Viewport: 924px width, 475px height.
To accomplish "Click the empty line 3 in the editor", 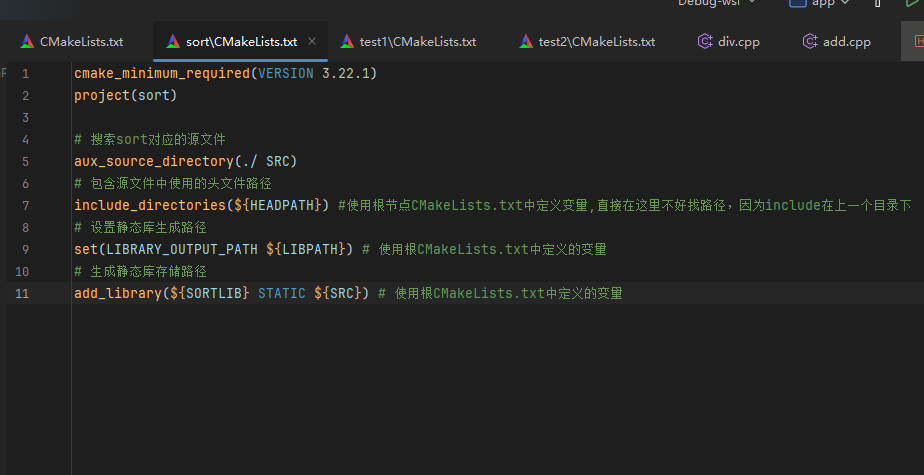I will click(300, 118).
